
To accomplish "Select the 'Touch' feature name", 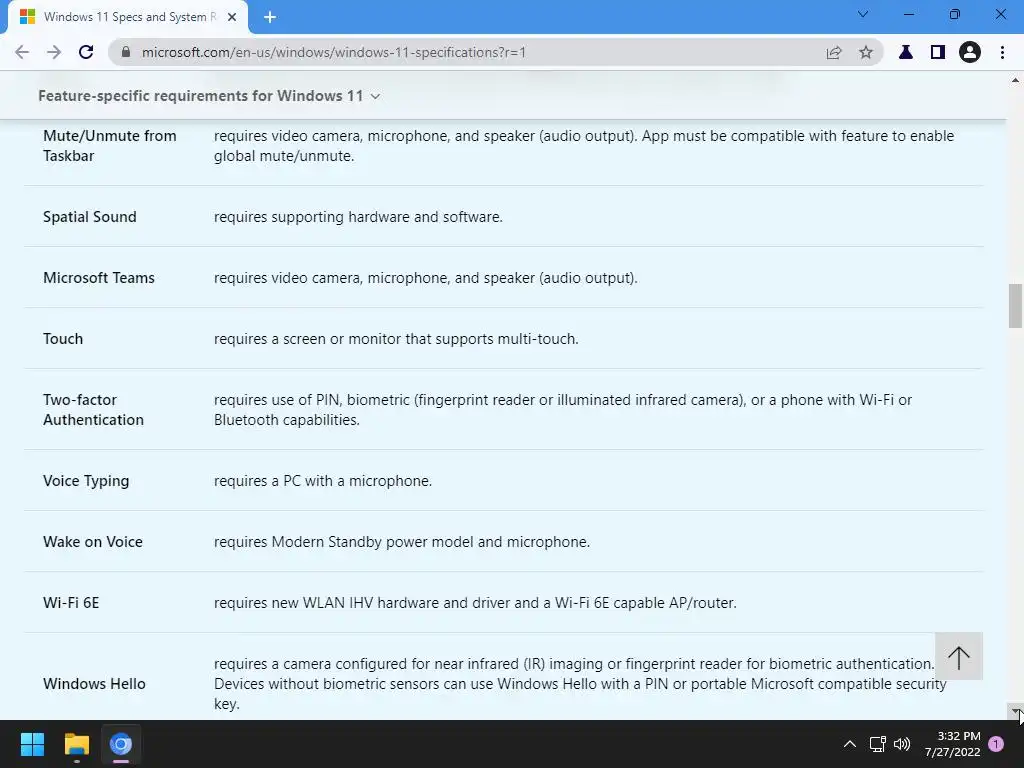I will (x=63, y=339).
